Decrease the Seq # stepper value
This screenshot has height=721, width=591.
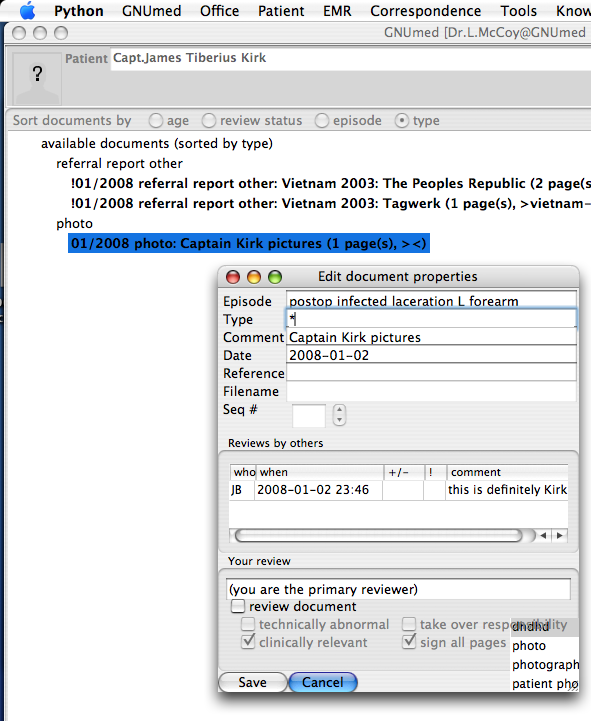point(339,420)
